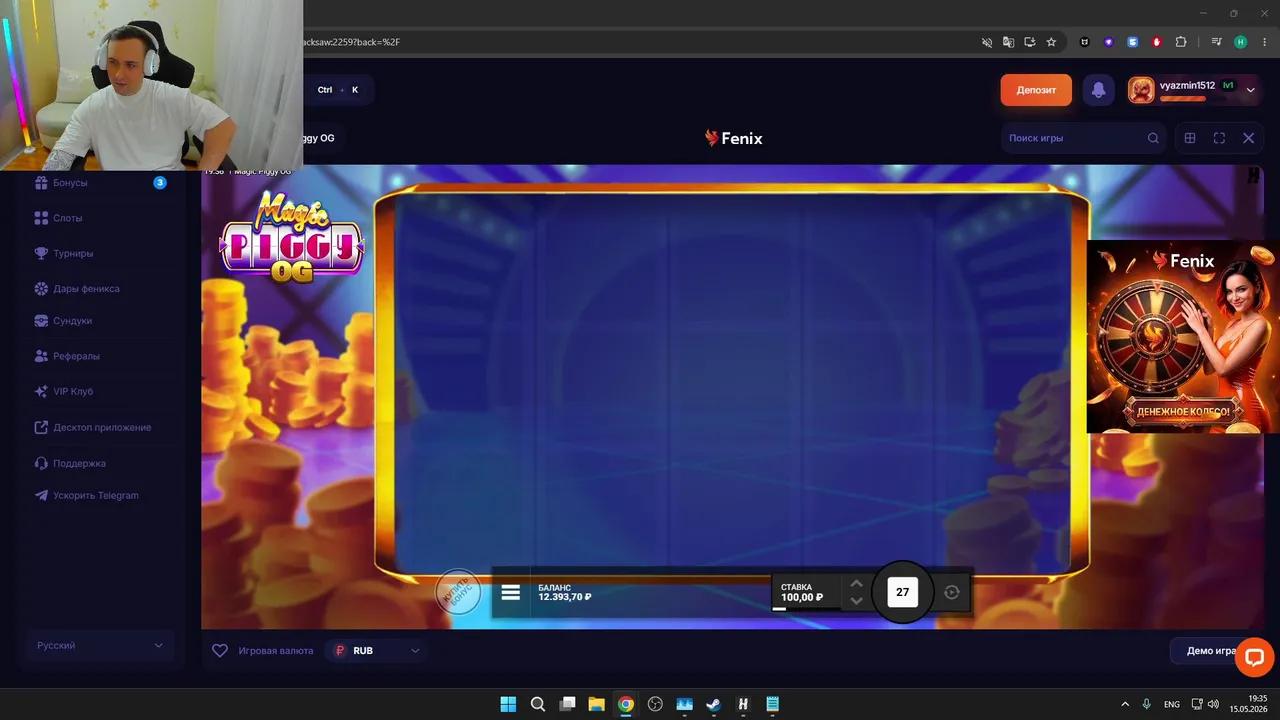Image resolution: width=1280 pixels, height=720 pixels.
Task: Click the Fenix logo in game header
Action: 733,138
